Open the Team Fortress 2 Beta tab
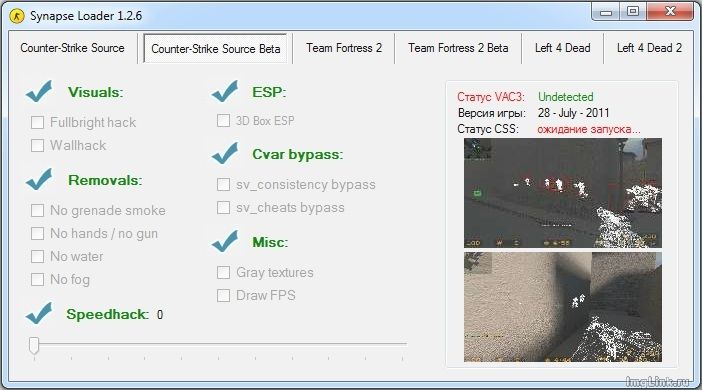Screen dimensions: 702x390 458,48
